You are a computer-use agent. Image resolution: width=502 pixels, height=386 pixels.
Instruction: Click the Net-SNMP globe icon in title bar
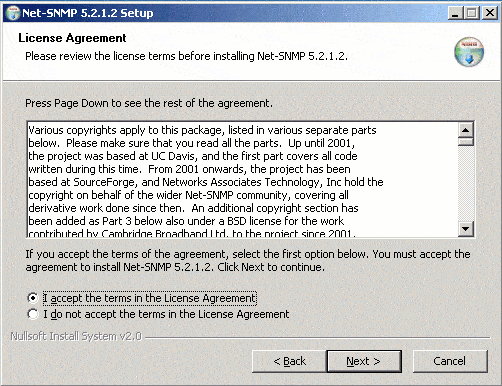[13, 13]
